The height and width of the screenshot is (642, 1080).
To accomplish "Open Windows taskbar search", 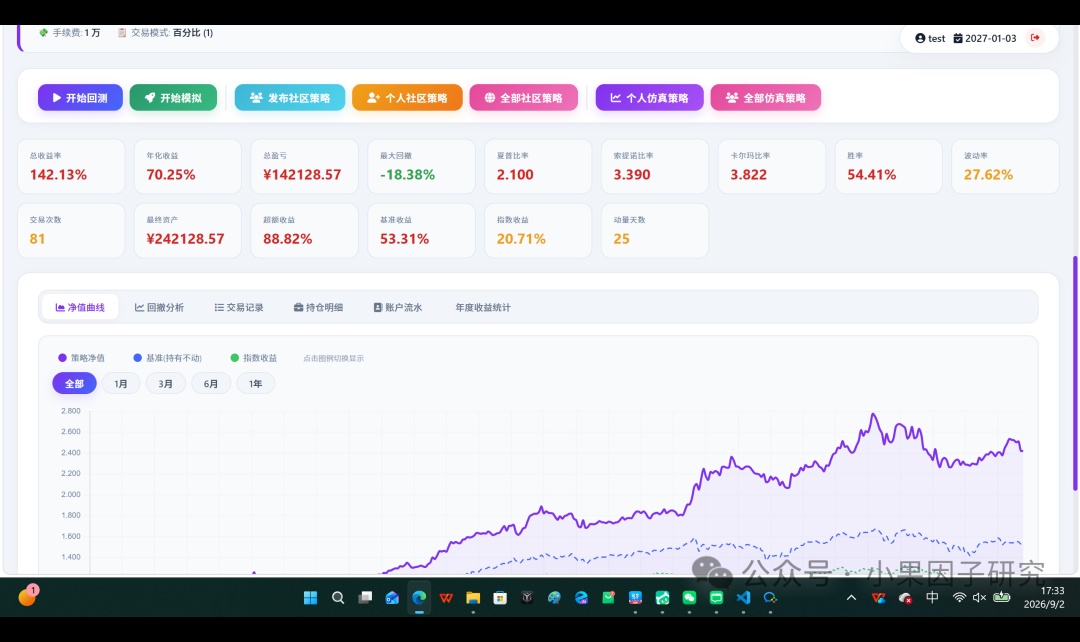I will pos(338,598).
